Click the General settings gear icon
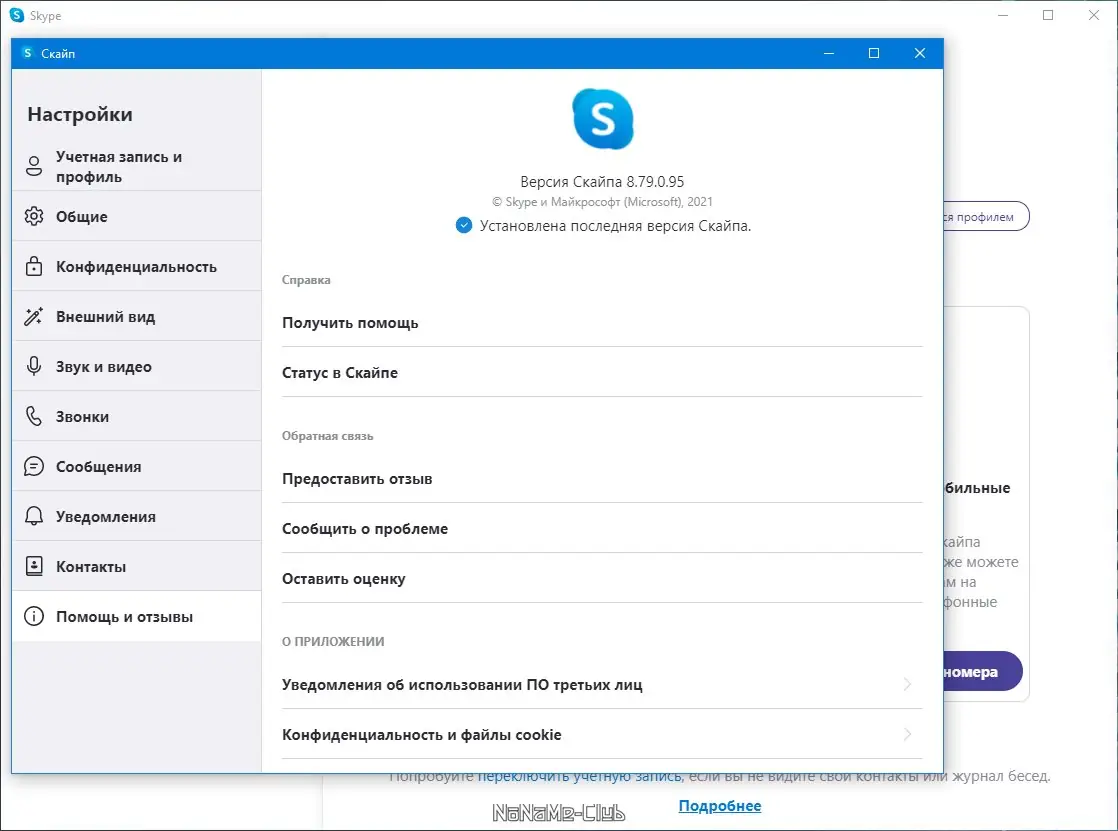This screenshot has width=1118, height=831. pos(34,216)
